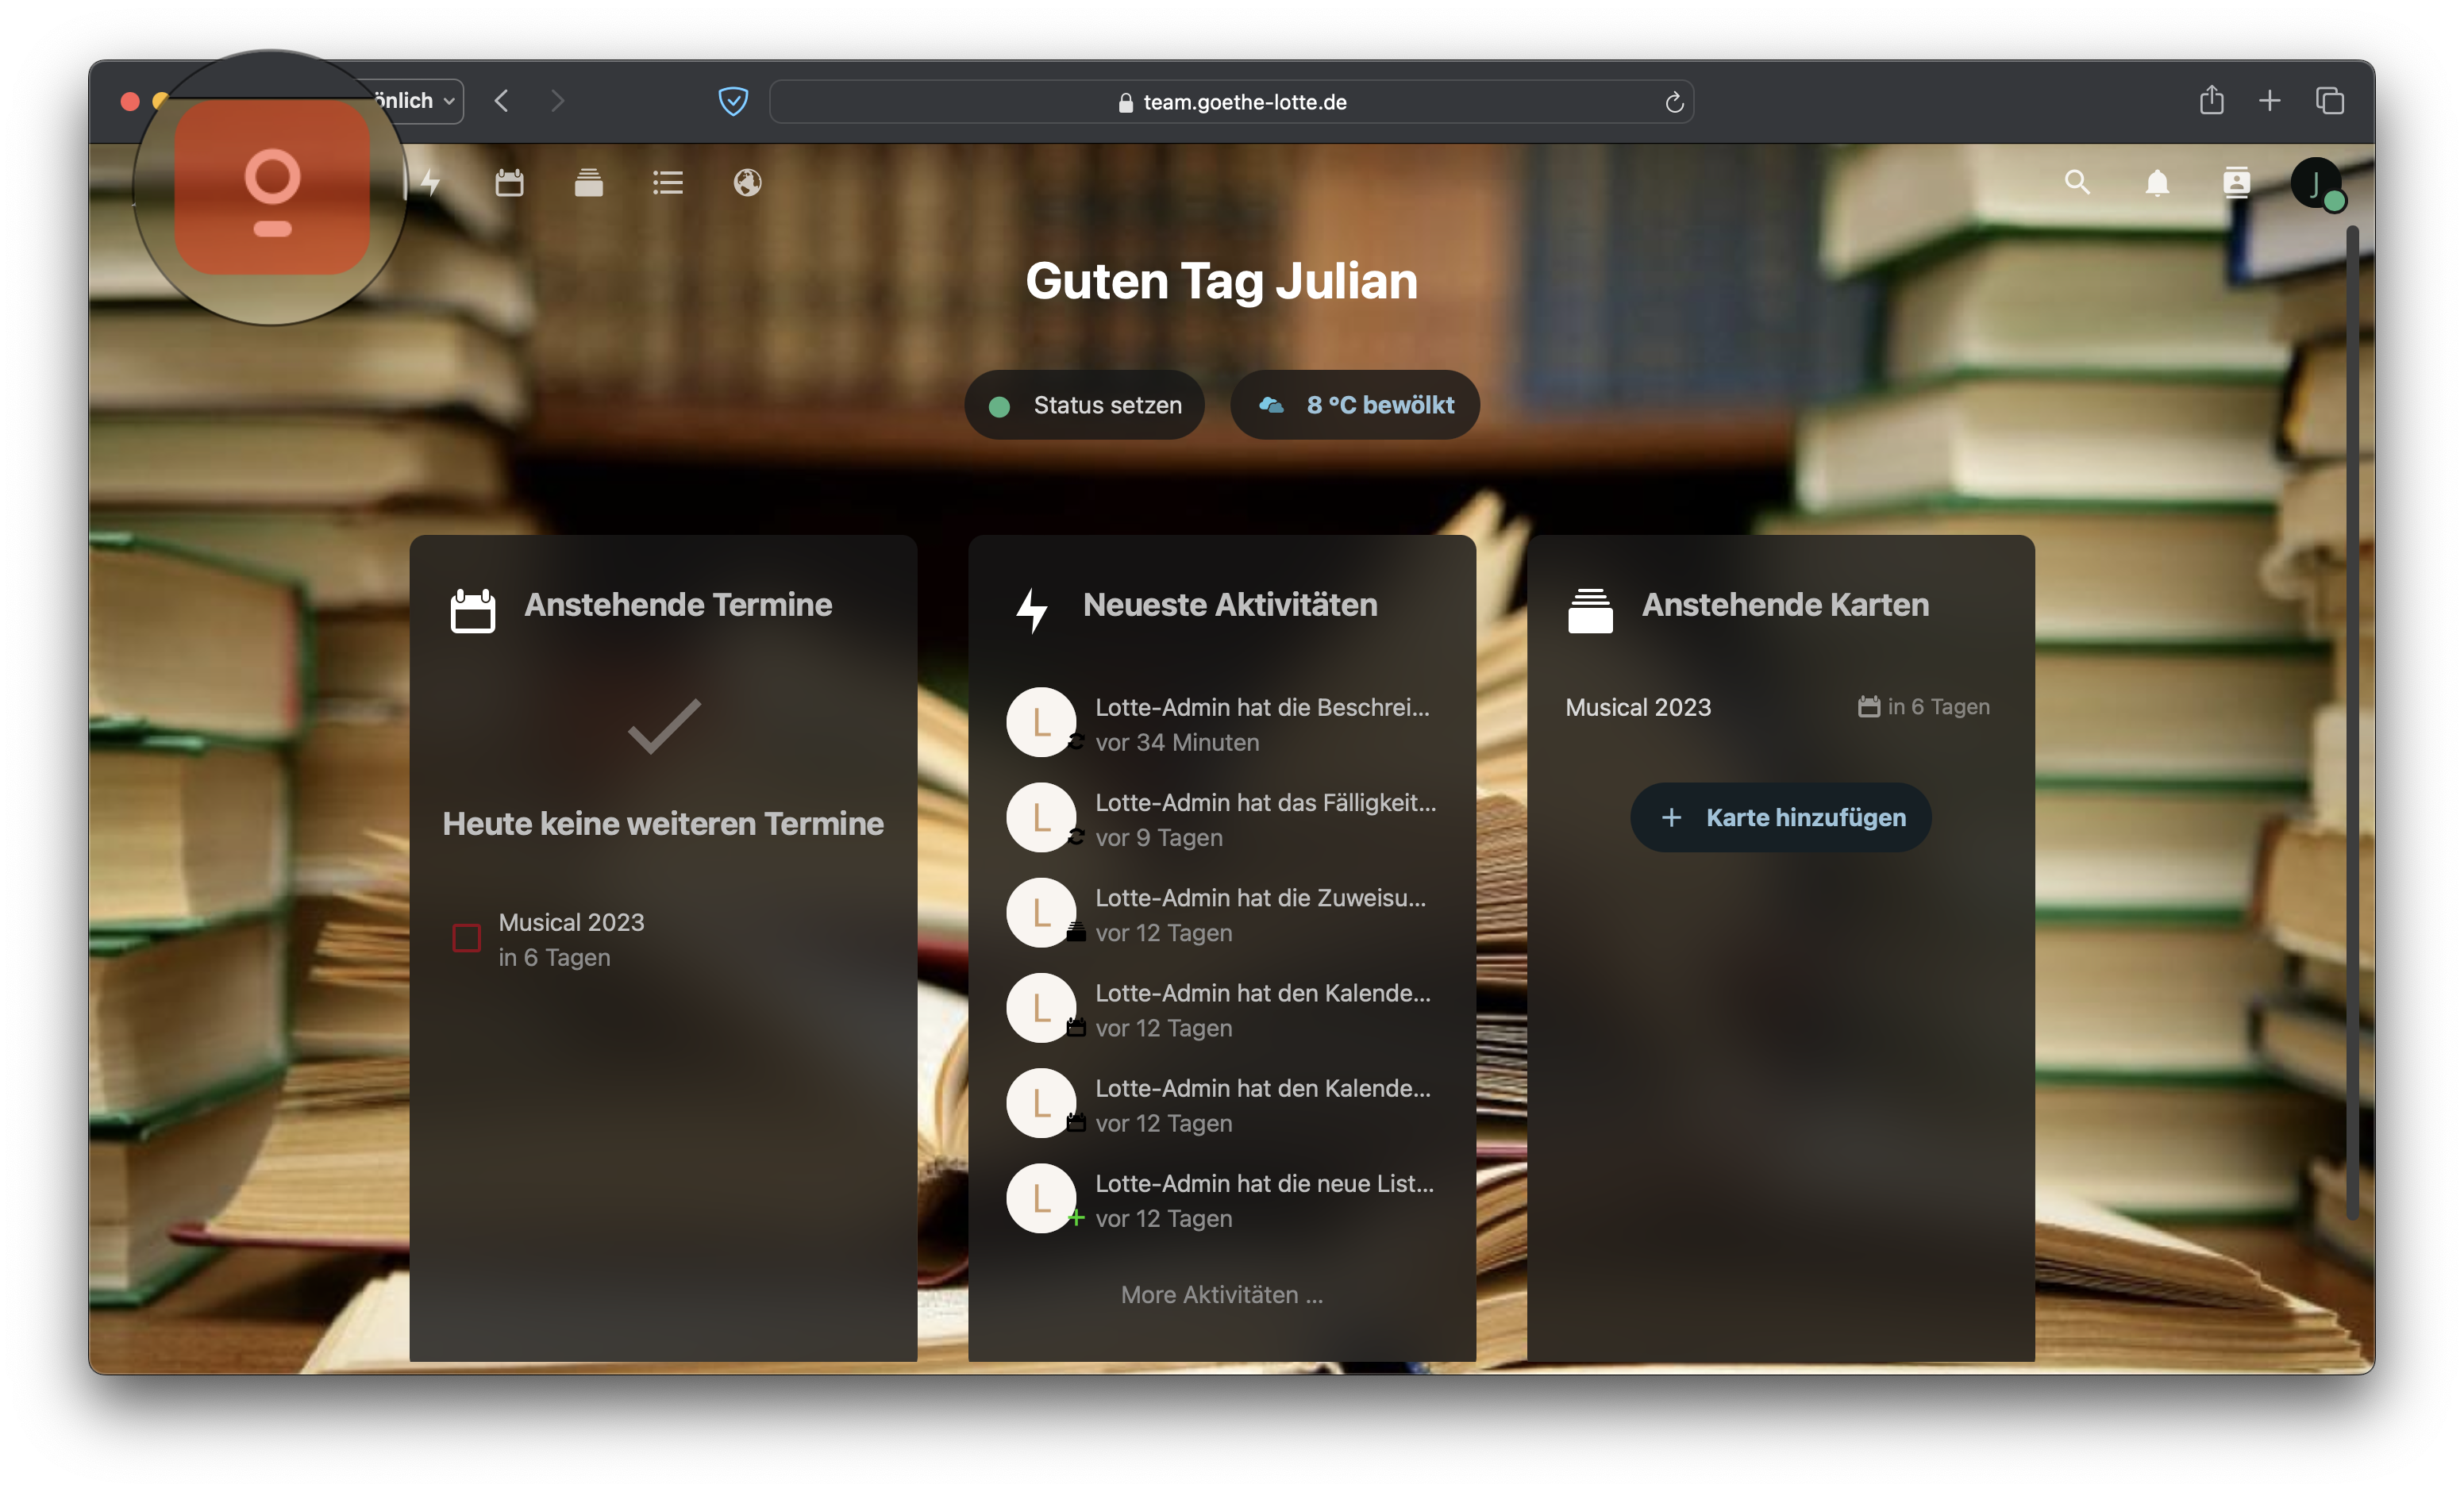Reload the page with refresh icon

1674,102
